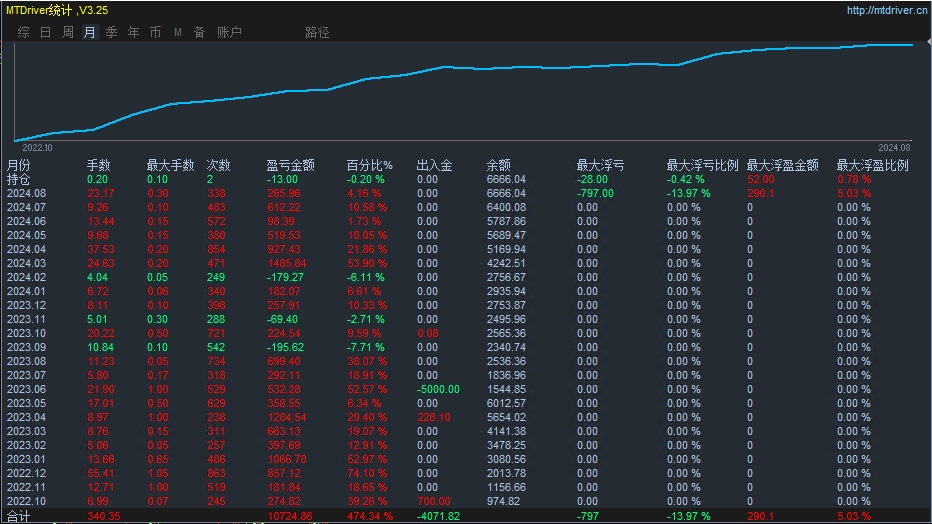Select the 2022.12 month row
Screen dimensions: 932x524
pyautogui.click(x=26, y=473)
